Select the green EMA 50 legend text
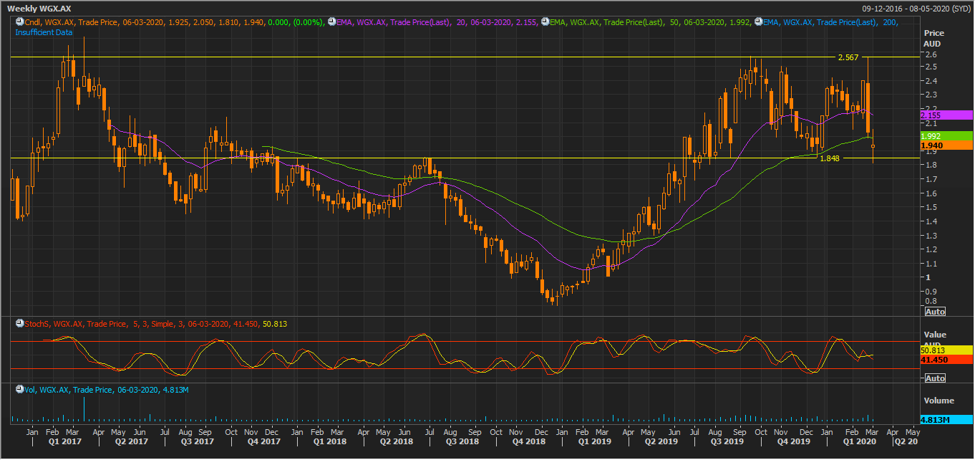Screen dimensions: 975x460 point(650,22)
